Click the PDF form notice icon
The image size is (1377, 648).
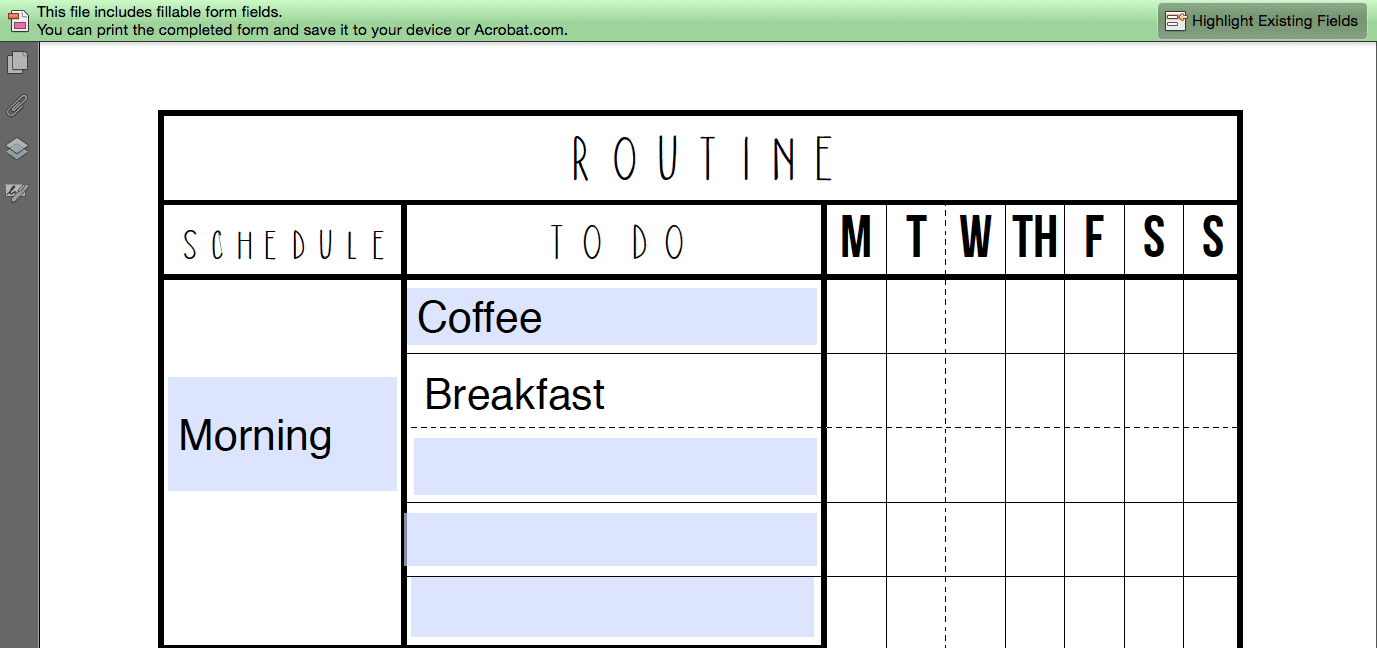pyautogui.click(x=19, y=20)
